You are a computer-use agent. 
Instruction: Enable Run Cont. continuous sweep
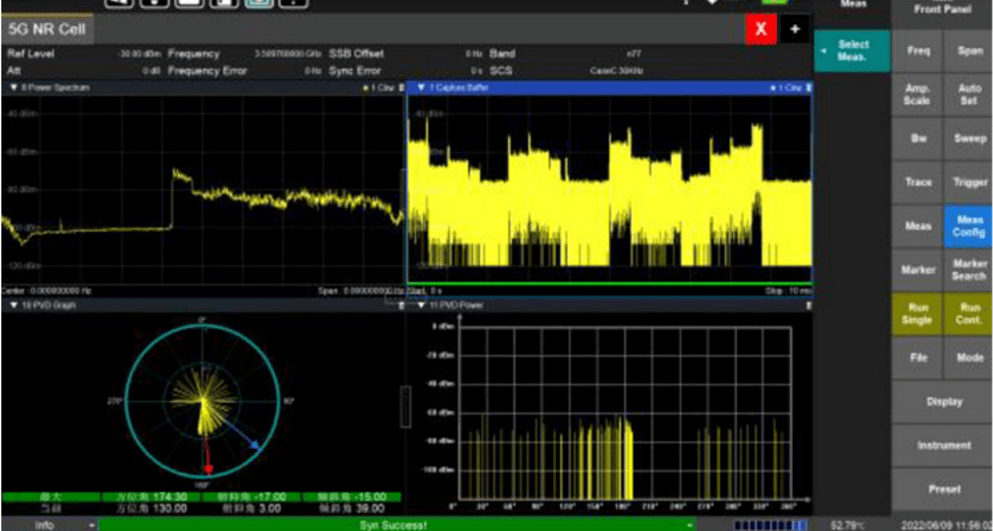point(968,314)
